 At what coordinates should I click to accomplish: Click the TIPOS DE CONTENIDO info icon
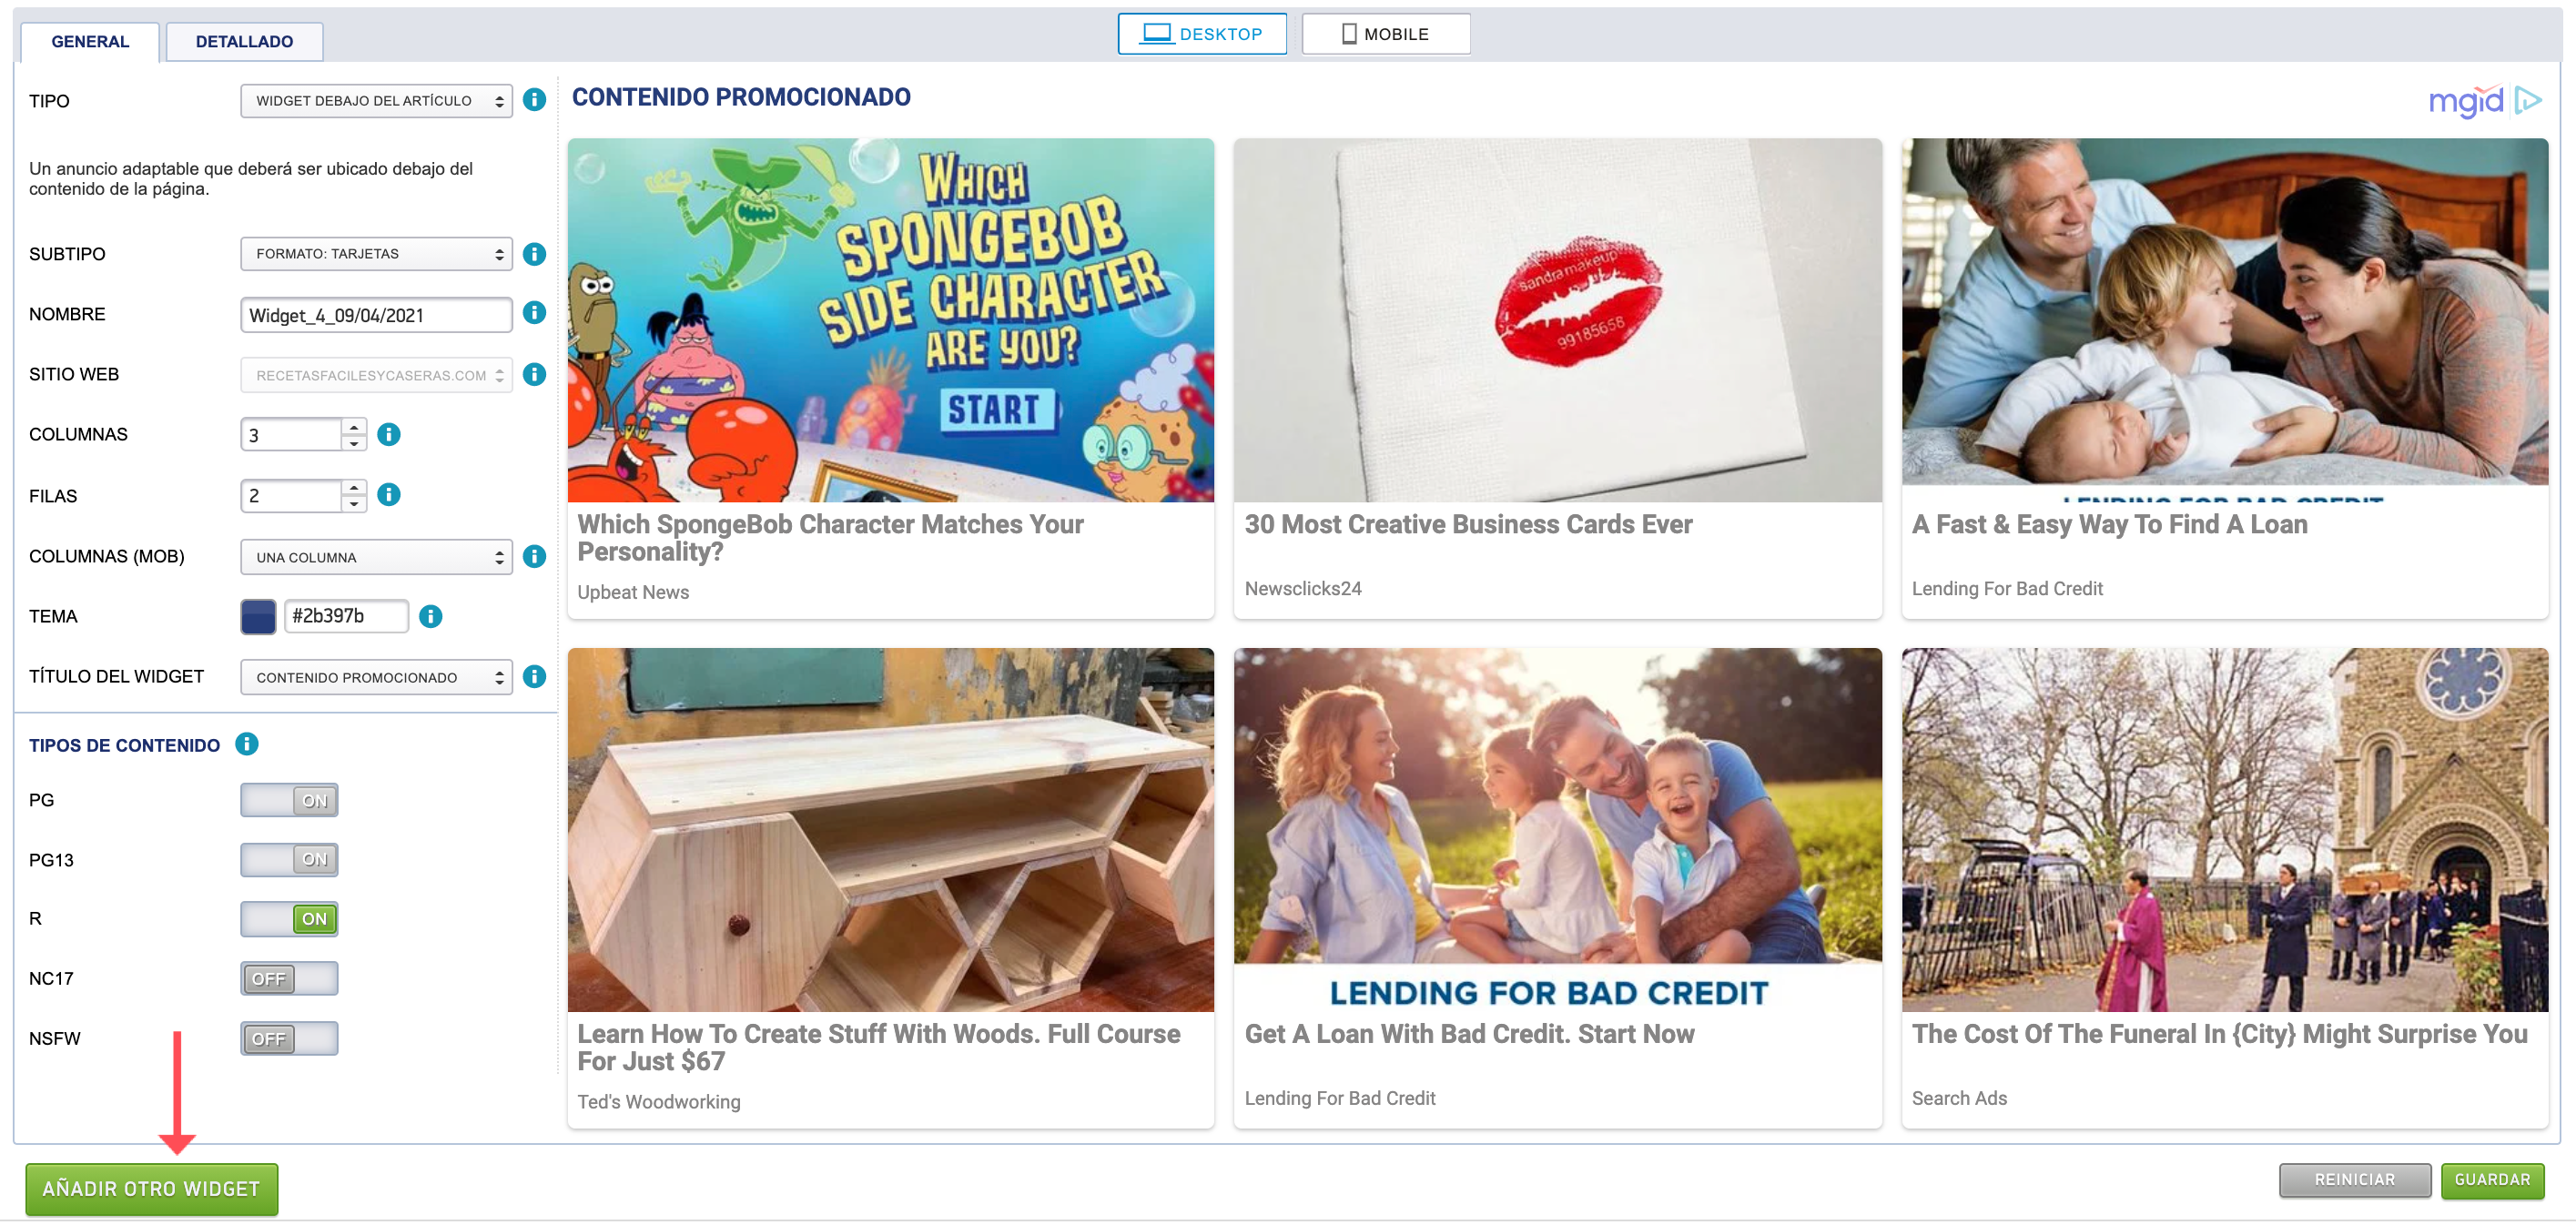click(x=246, y=744)
